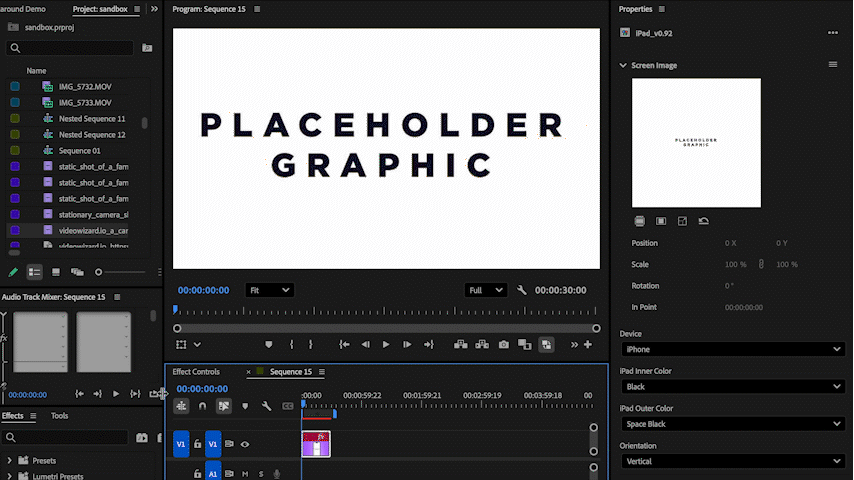Add Marker in Program Monitor
This screenshot has width=854, height=480.
tap(269, 345)
